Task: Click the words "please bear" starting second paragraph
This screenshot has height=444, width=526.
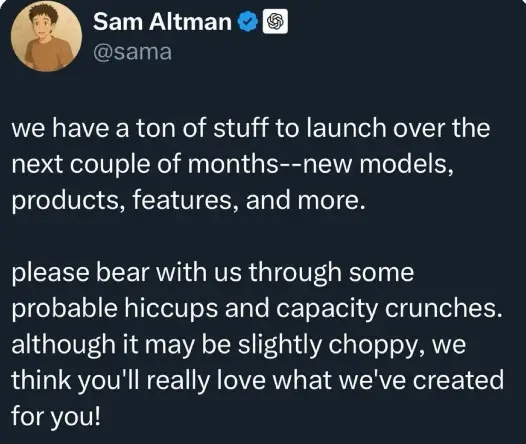Action: tap(80, 273)
